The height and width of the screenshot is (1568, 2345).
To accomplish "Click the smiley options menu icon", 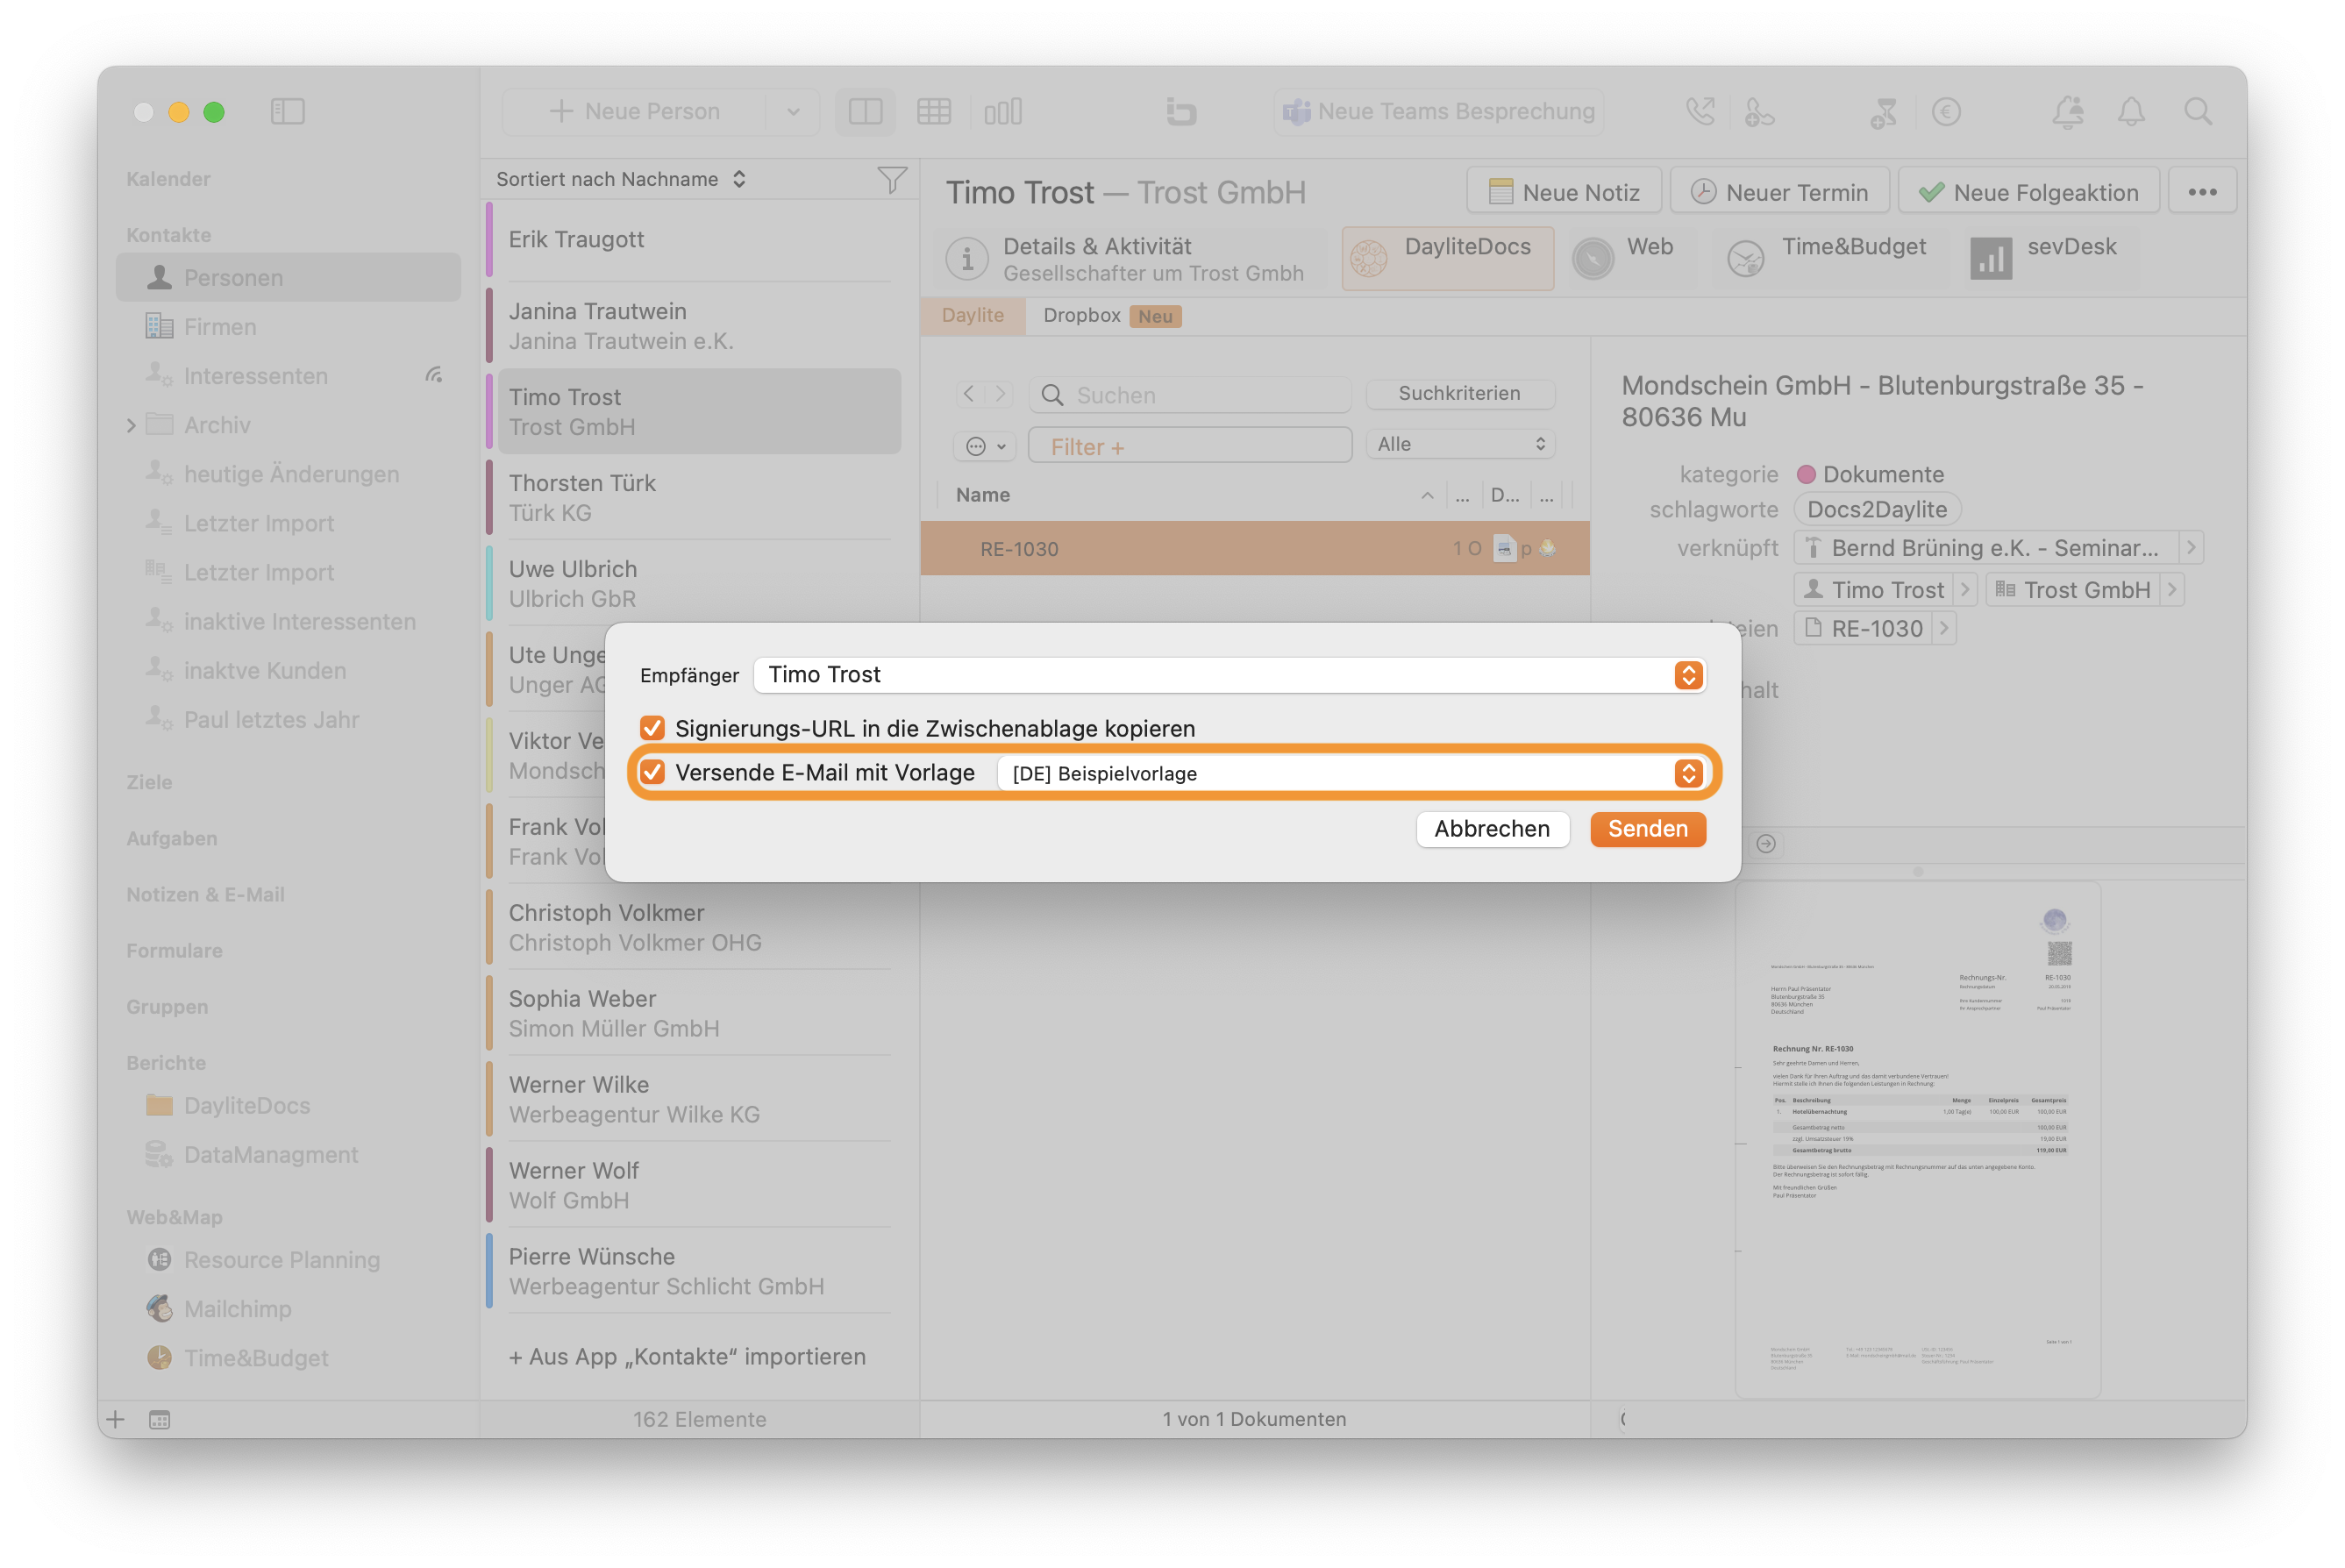I will 985,446.
